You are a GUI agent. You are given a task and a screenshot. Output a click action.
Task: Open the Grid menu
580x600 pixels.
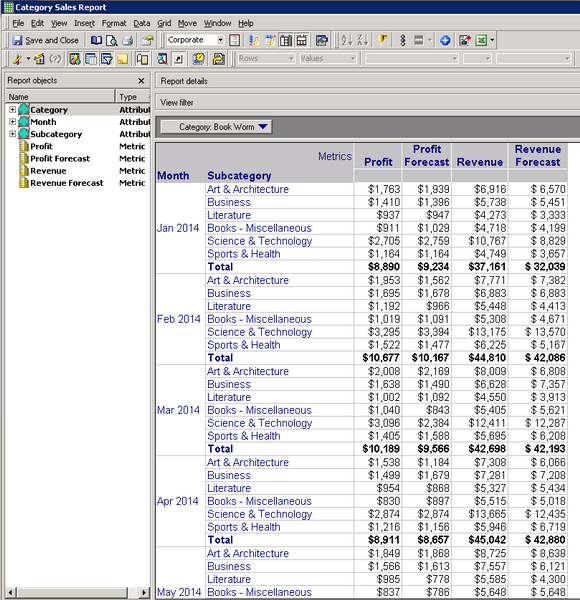coord(164,23)
